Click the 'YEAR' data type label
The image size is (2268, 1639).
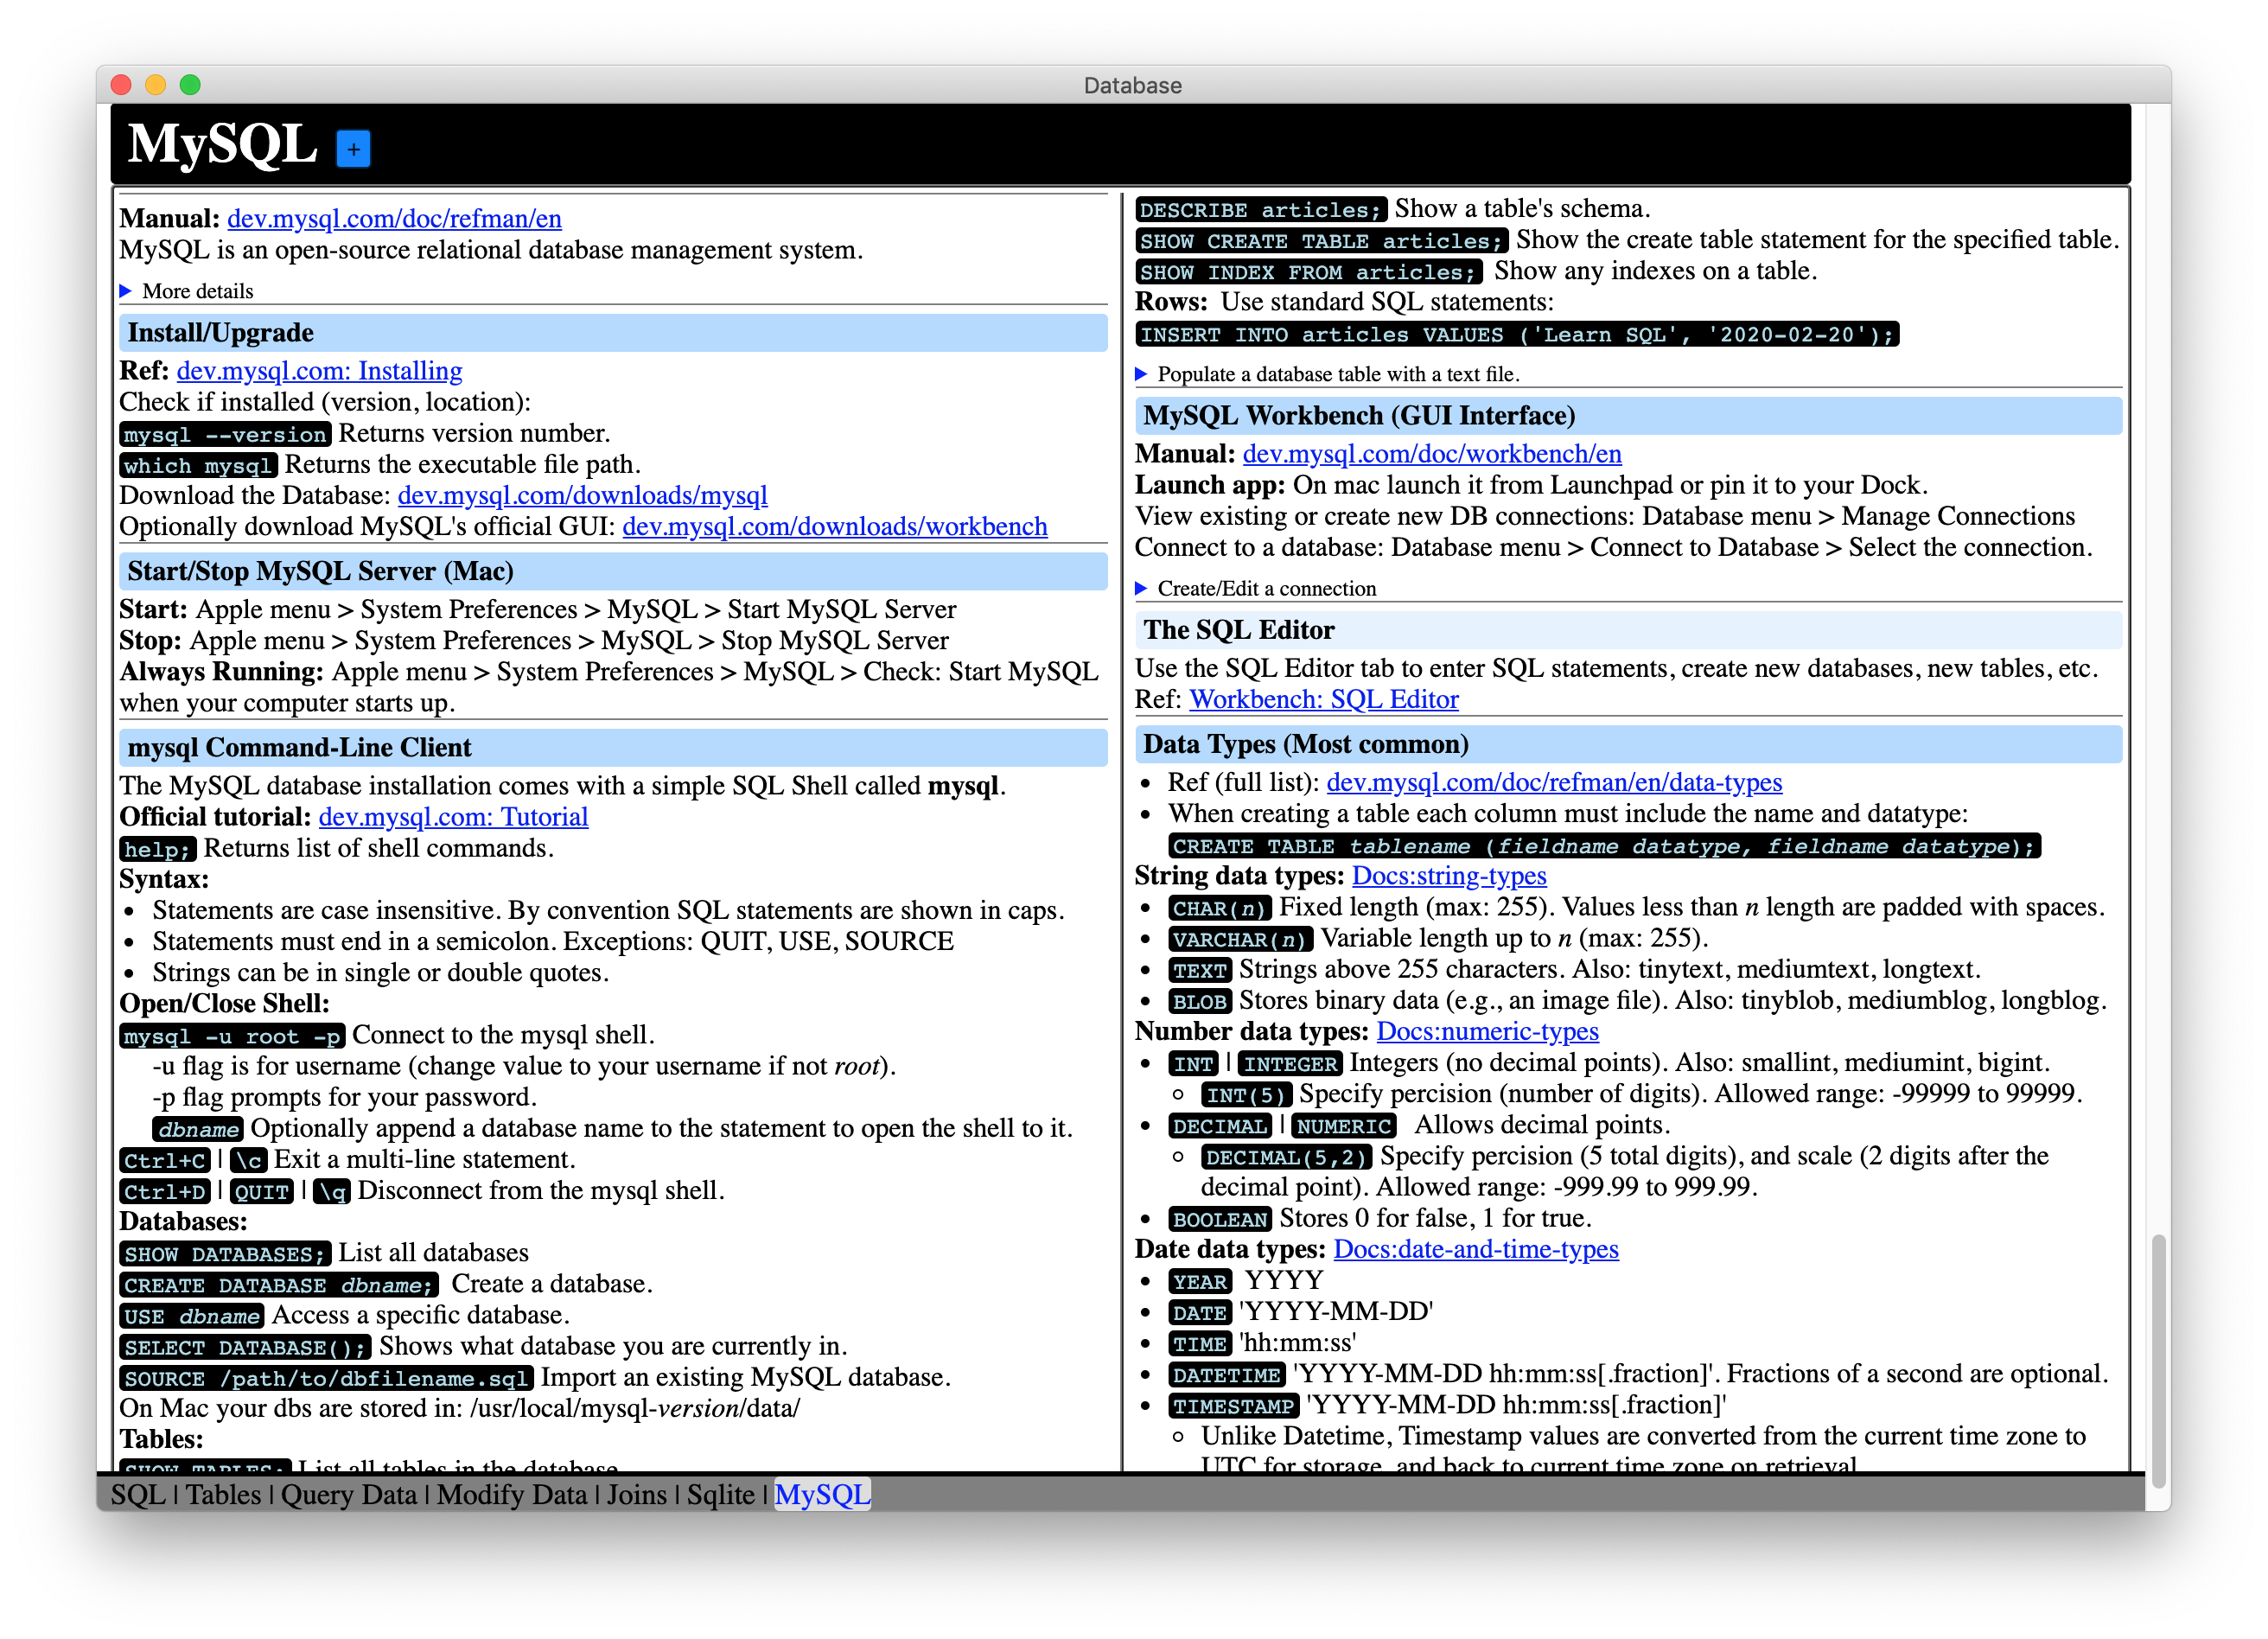[1199, 1281]
